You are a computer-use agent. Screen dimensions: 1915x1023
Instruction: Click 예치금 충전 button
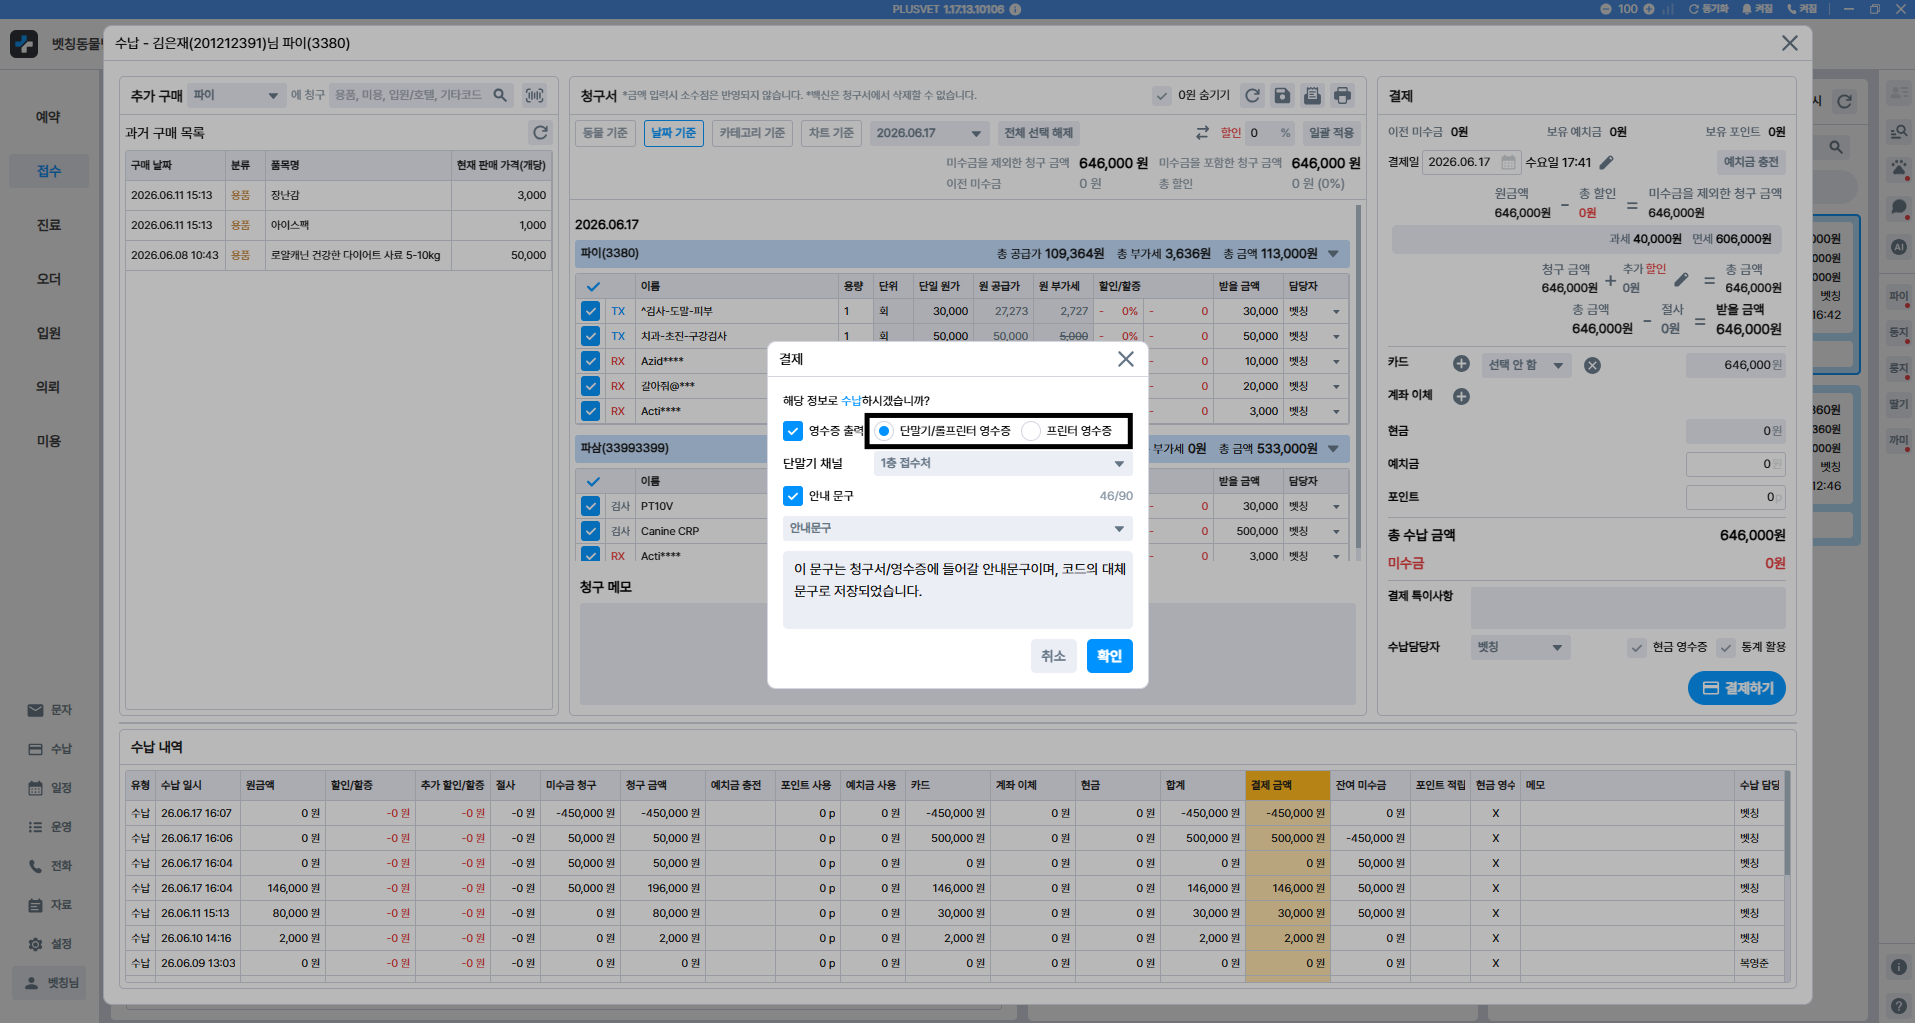tap(1751, 162)
